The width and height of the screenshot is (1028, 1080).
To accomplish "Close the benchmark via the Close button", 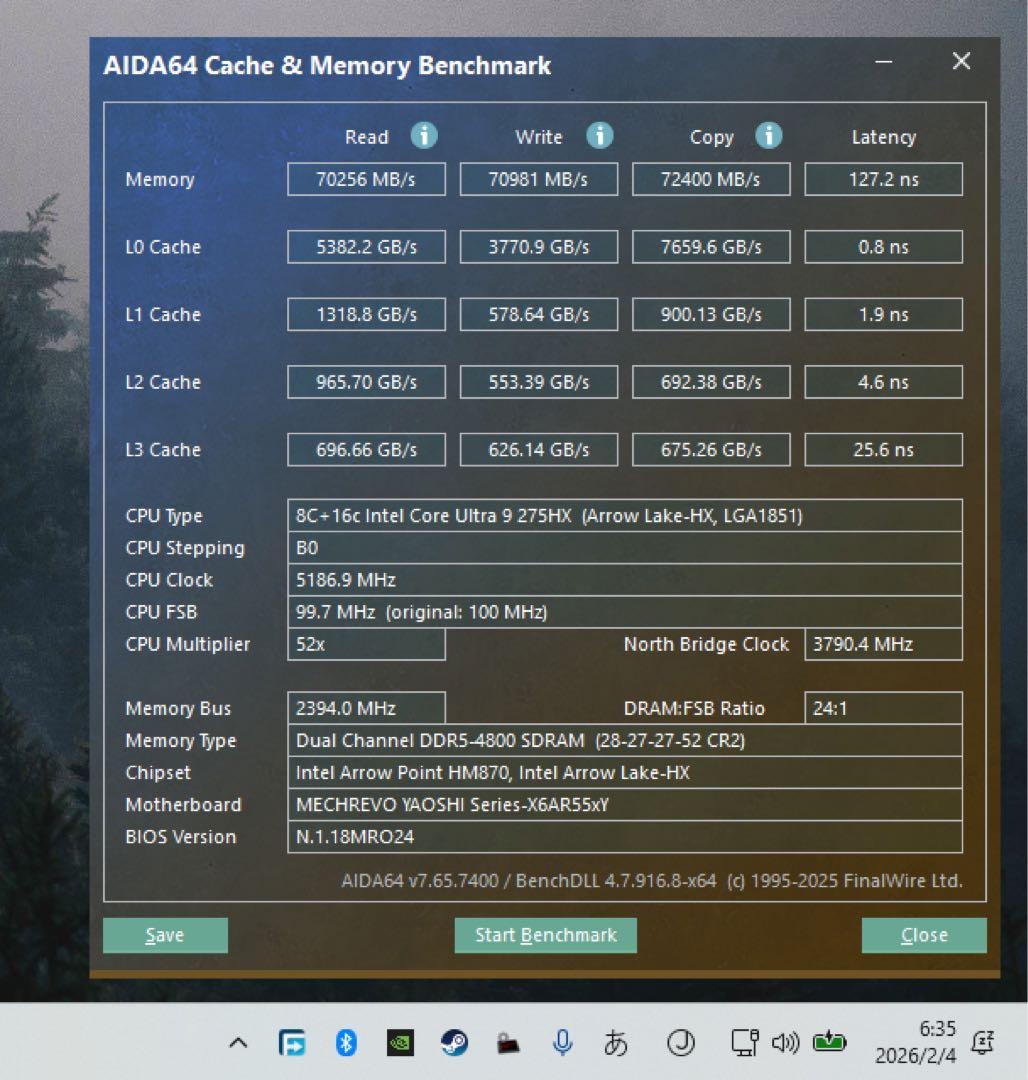I will coord(923,935).
